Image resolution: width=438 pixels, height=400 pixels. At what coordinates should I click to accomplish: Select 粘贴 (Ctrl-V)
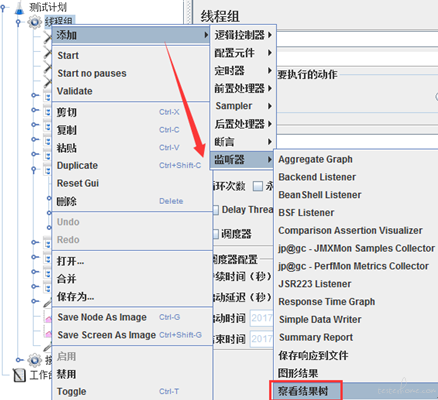click(x=132, y=148)
